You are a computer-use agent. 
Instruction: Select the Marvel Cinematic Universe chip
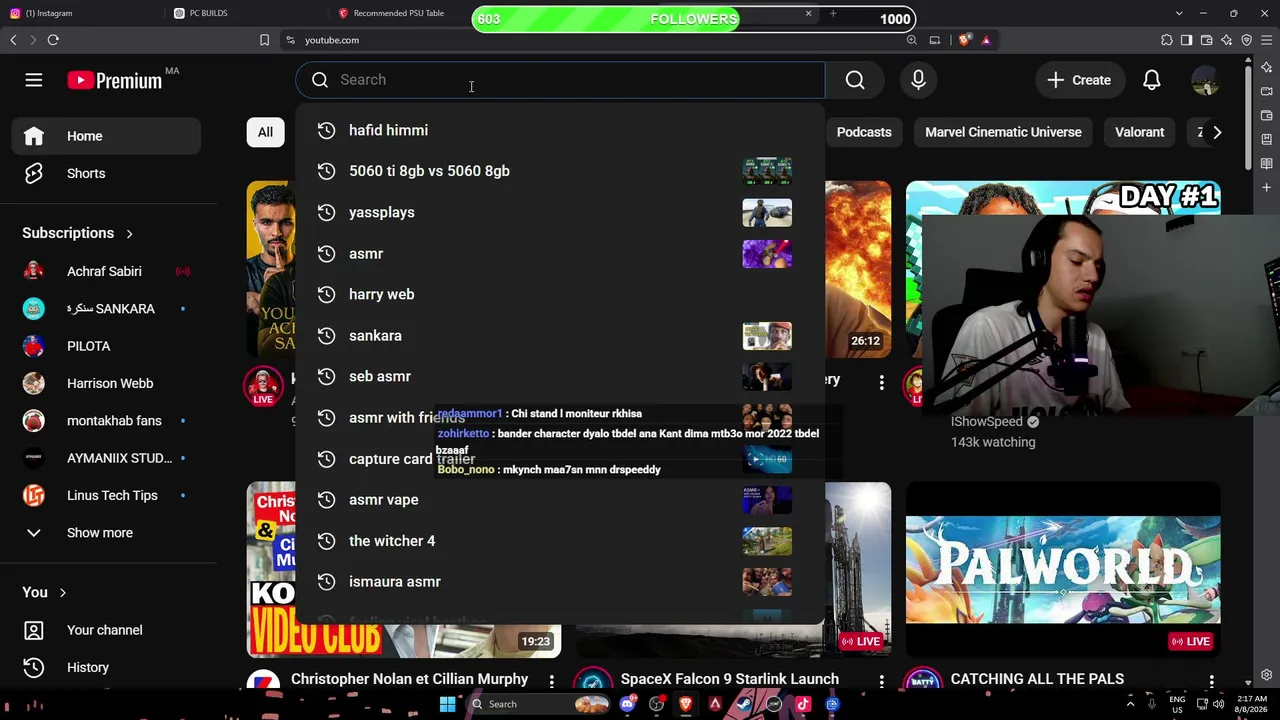click(x=1003, y=132)
